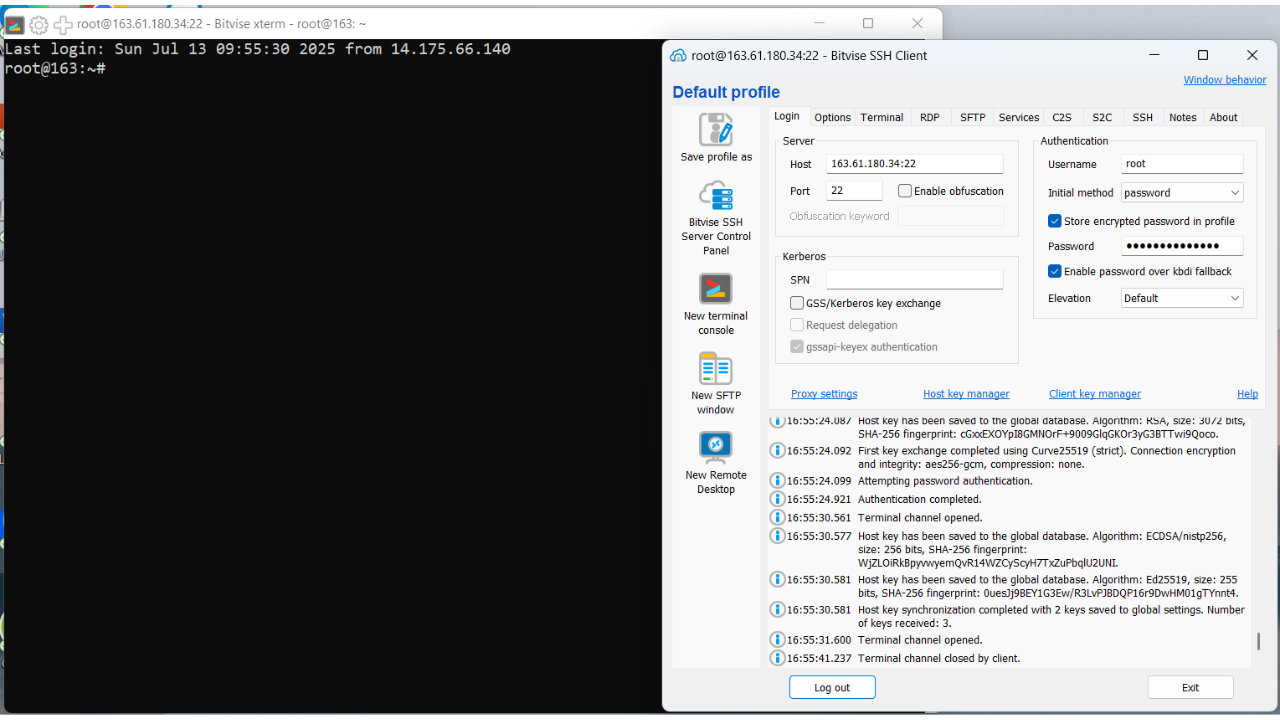This screenshot has width=1280, height=720.
Task: Open Bitvise SSH Server Control Panel icon
Action: tap(716, 194)
